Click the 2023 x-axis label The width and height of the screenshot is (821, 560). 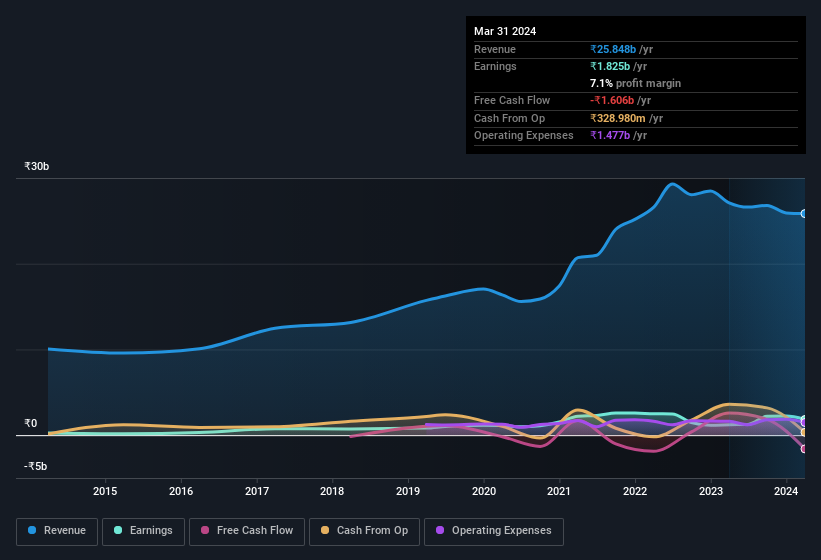pos(711,491)
